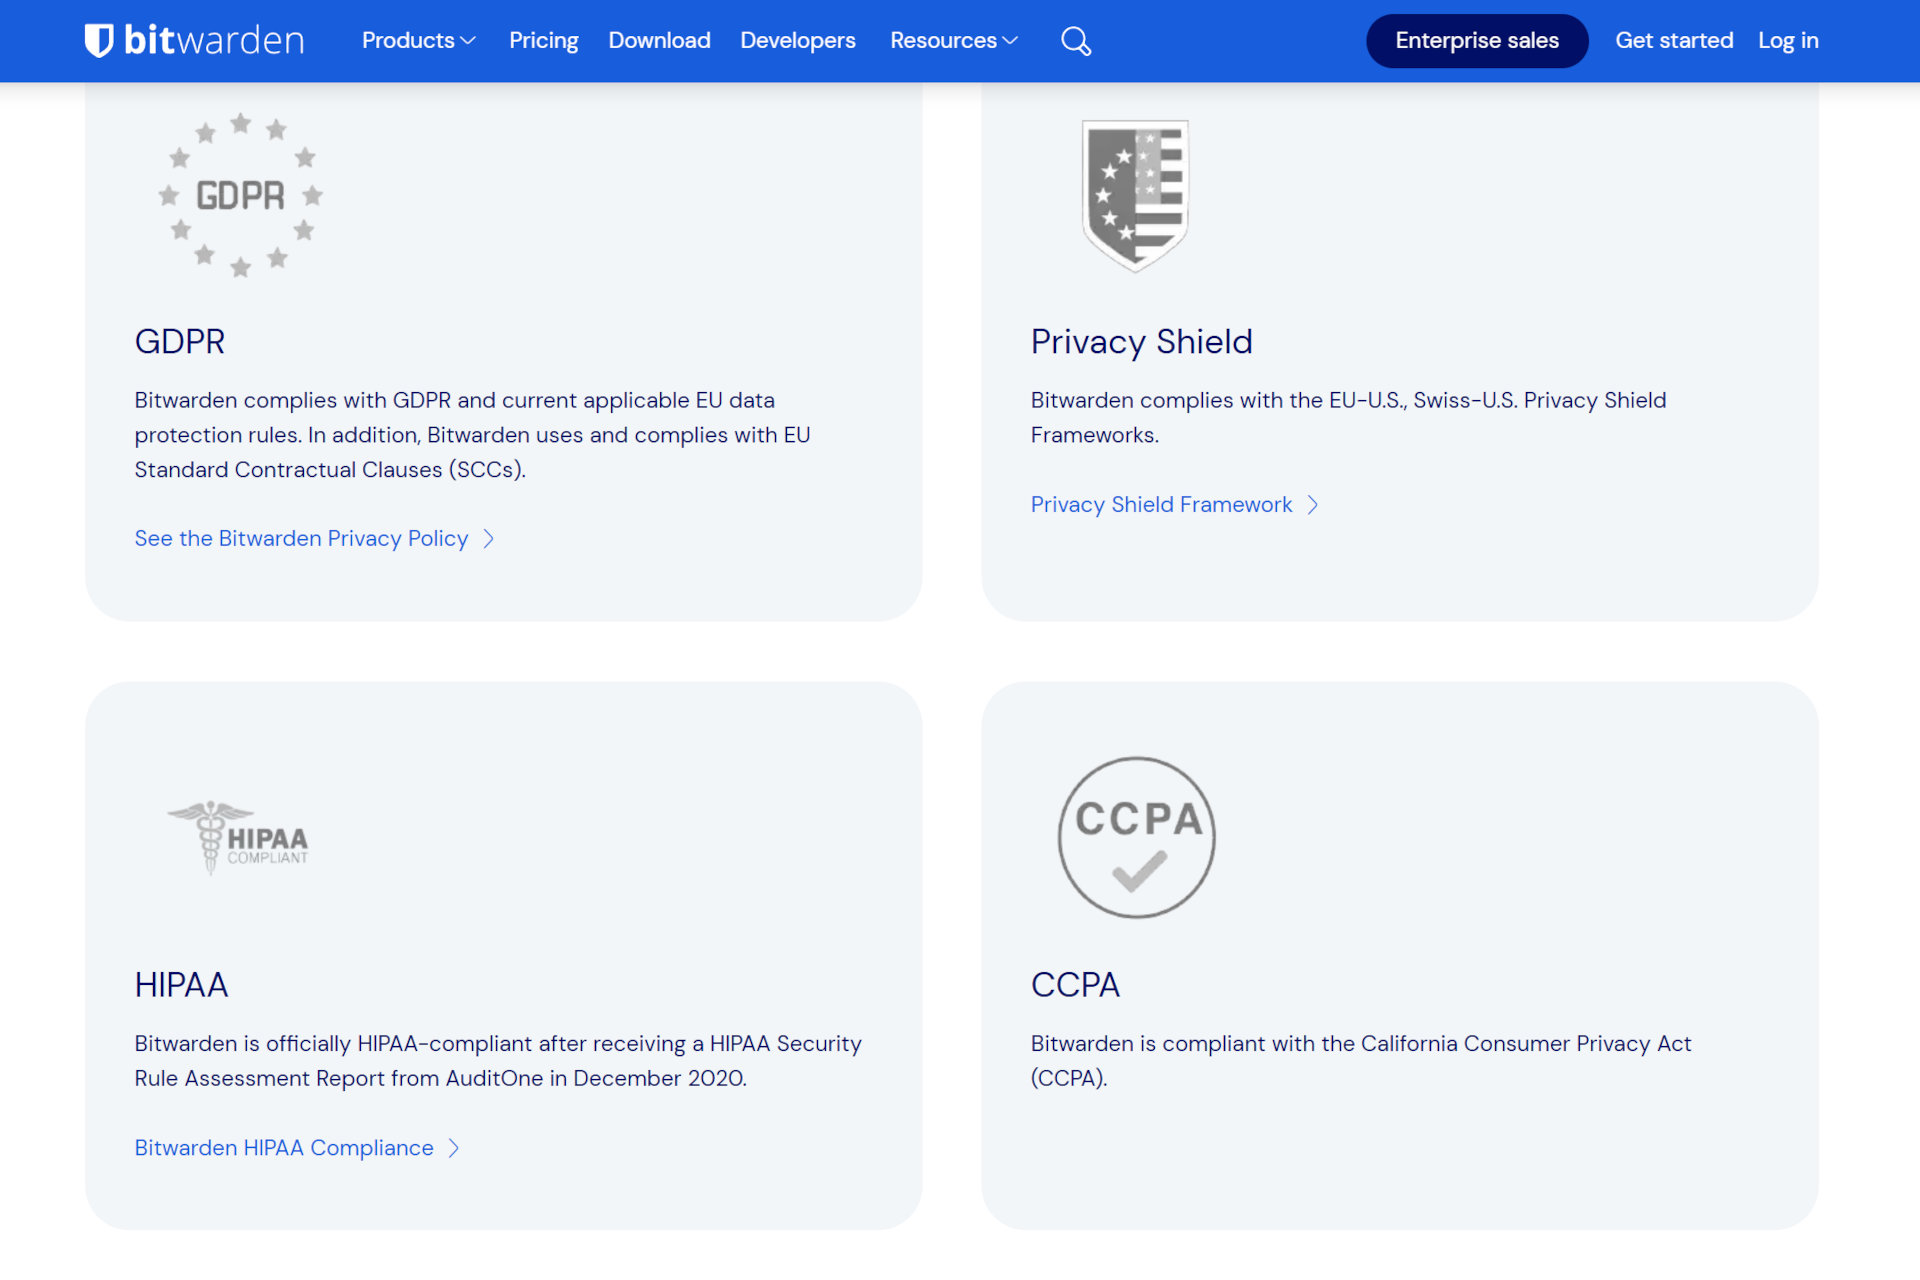Click the search magnifier icon
Viewport: 1920px width, 1280px height.
click(x=1076, y=41)
